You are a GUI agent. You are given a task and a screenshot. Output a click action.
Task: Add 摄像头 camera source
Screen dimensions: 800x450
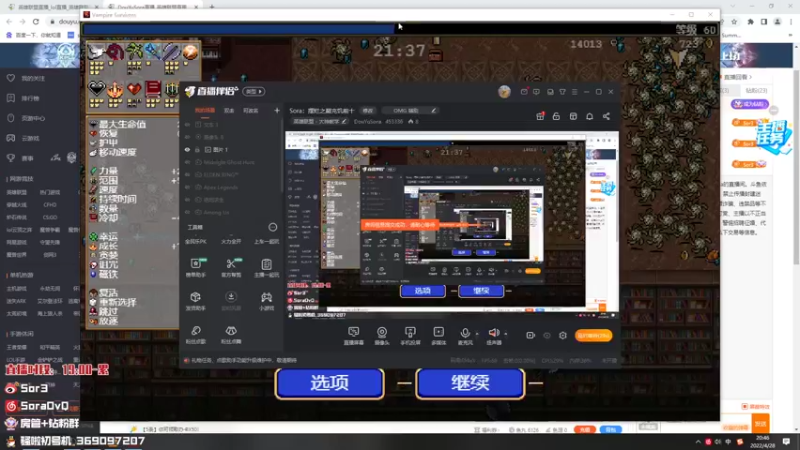pos(382,336)
